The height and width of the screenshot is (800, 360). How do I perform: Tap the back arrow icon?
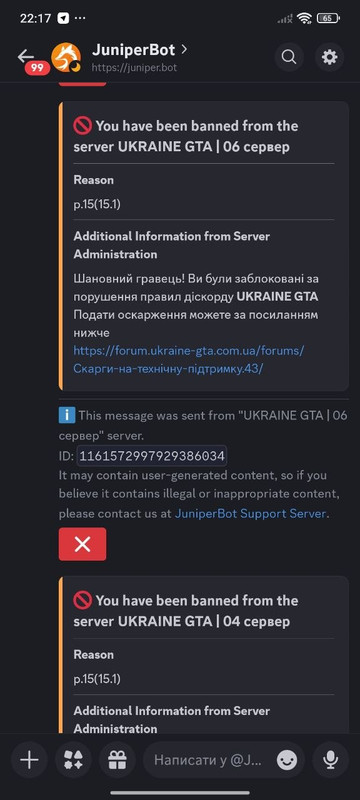pos(25,56)
